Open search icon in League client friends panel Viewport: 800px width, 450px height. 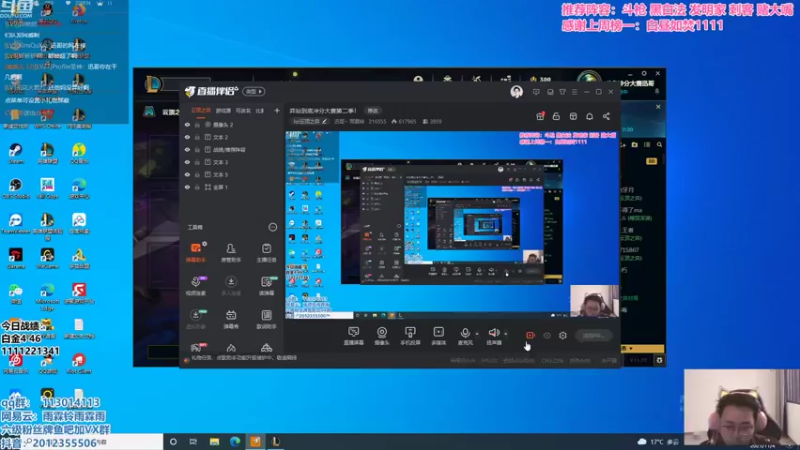point(659,145)
